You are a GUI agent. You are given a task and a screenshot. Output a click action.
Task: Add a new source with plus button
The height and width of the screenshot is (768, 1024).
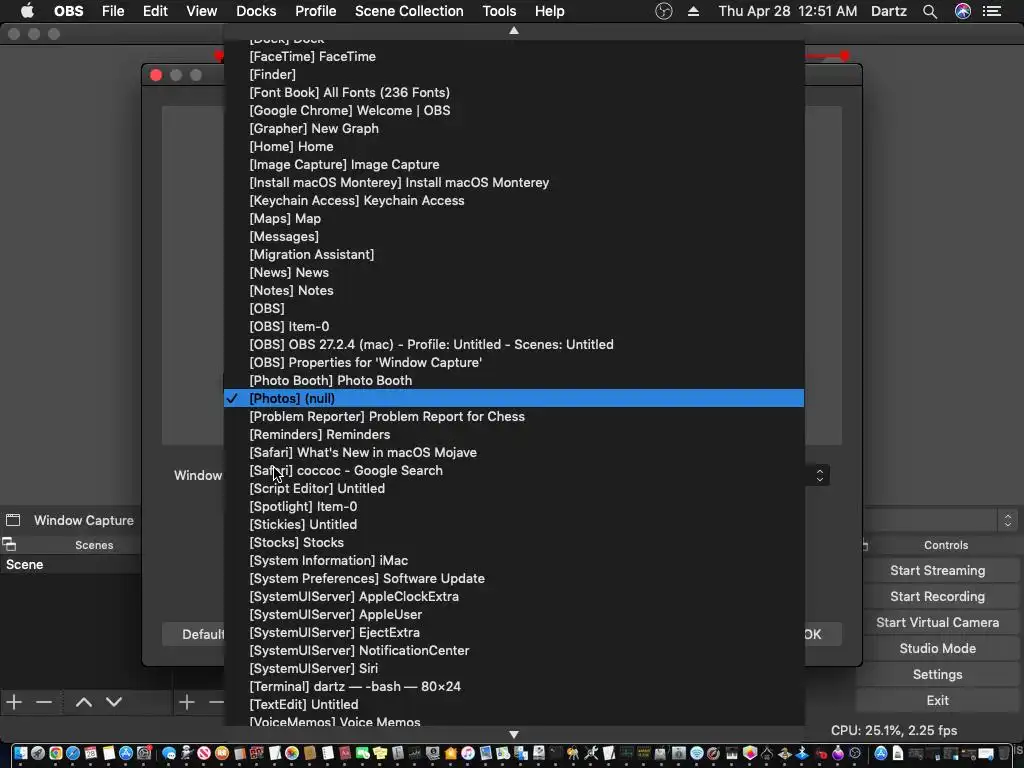187,702
